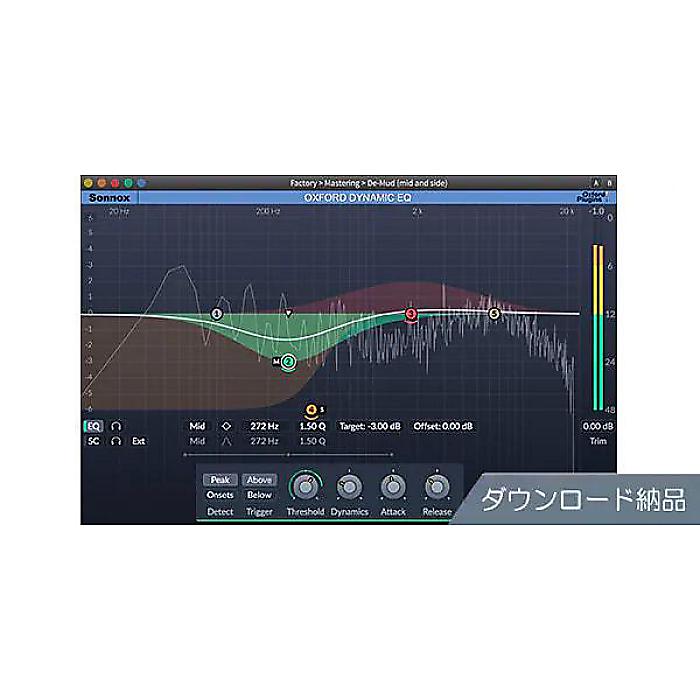Switch to preset slot B

(x=609, y=183)
